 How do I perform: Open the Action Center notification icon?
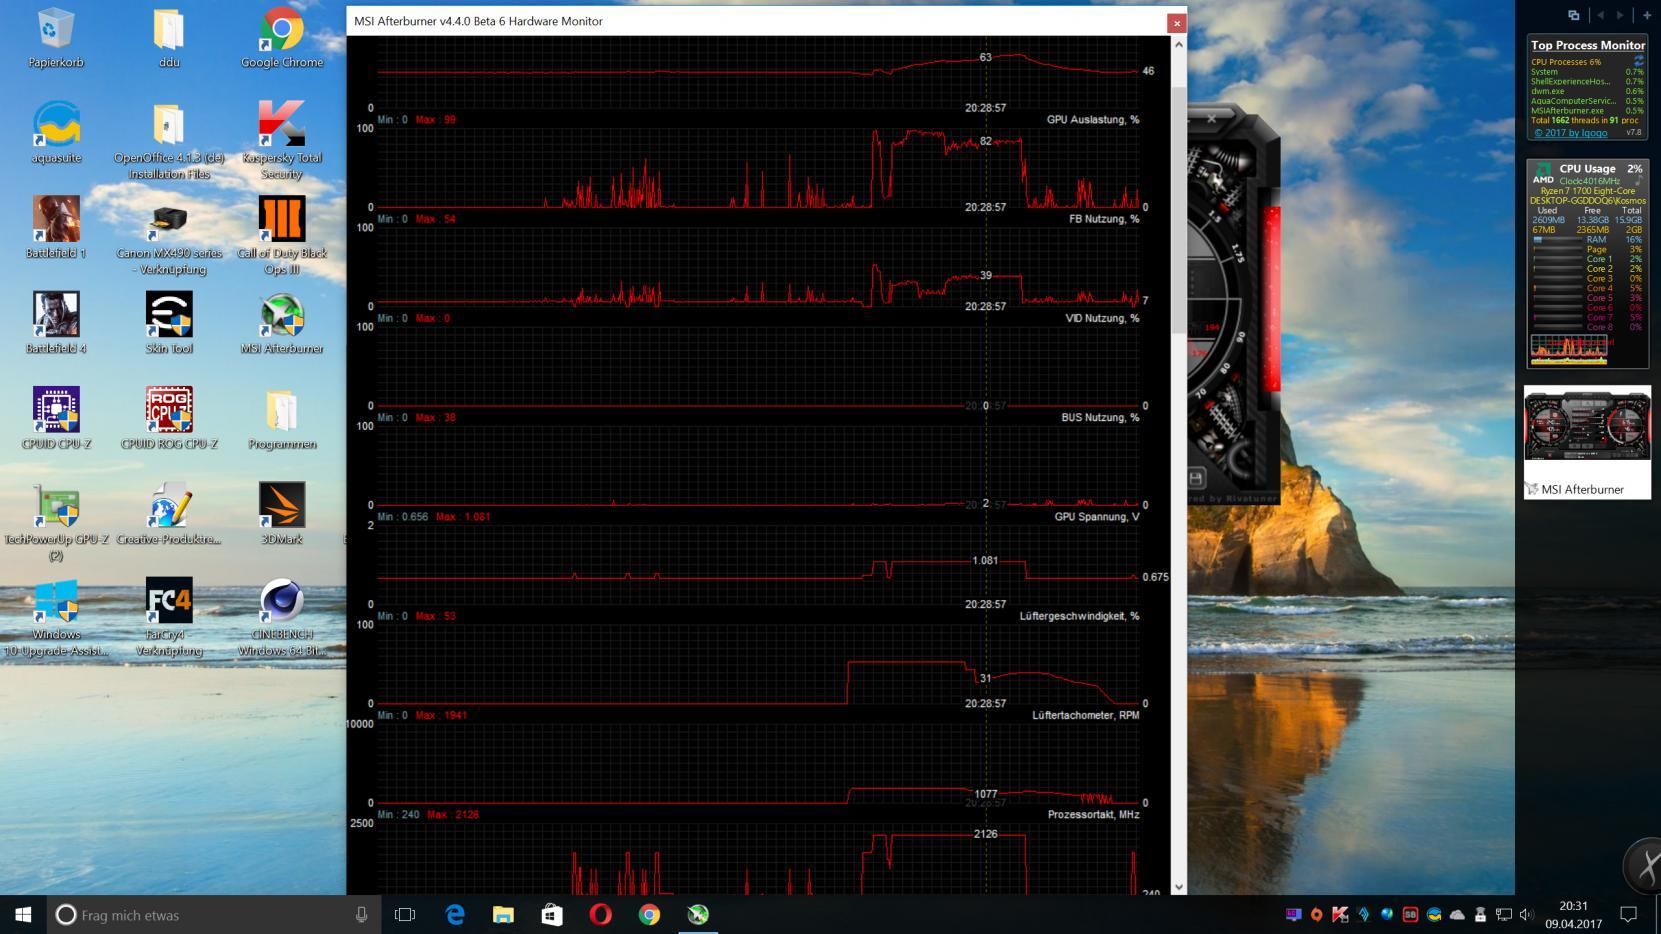(x=1629, y=914)
